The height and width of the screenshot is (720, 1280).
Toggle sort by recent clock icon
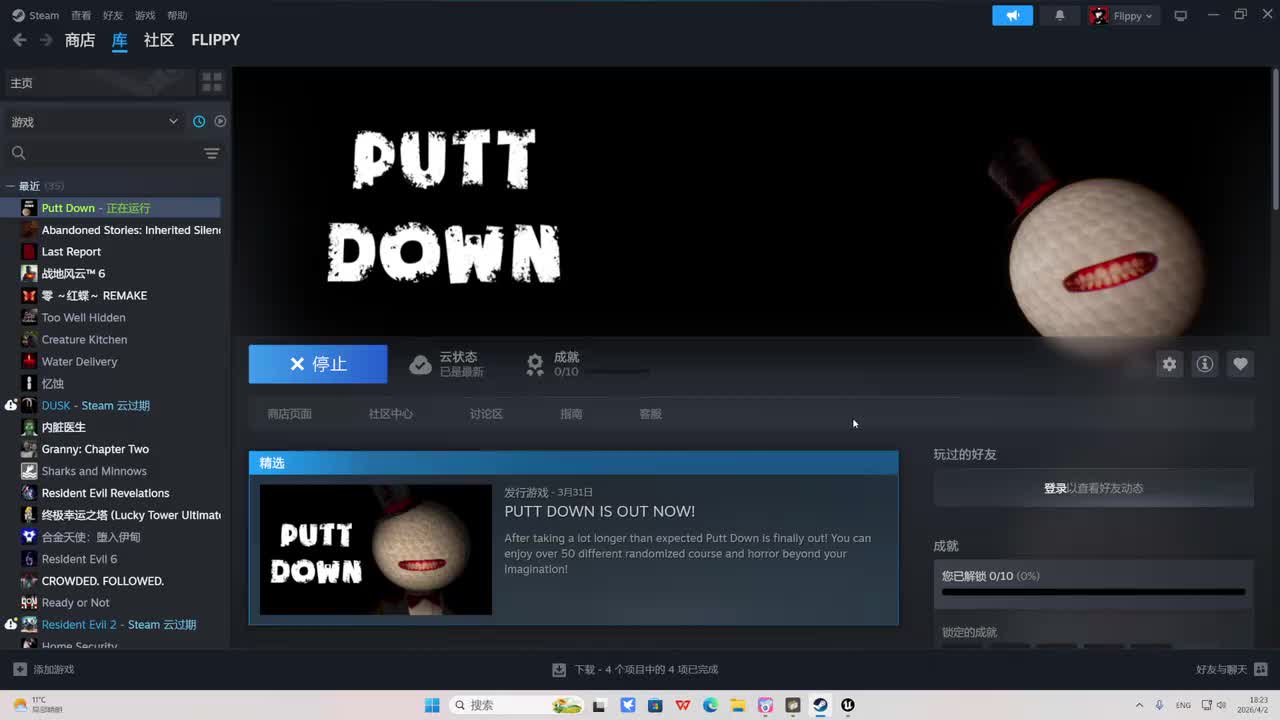pos(199,121)
